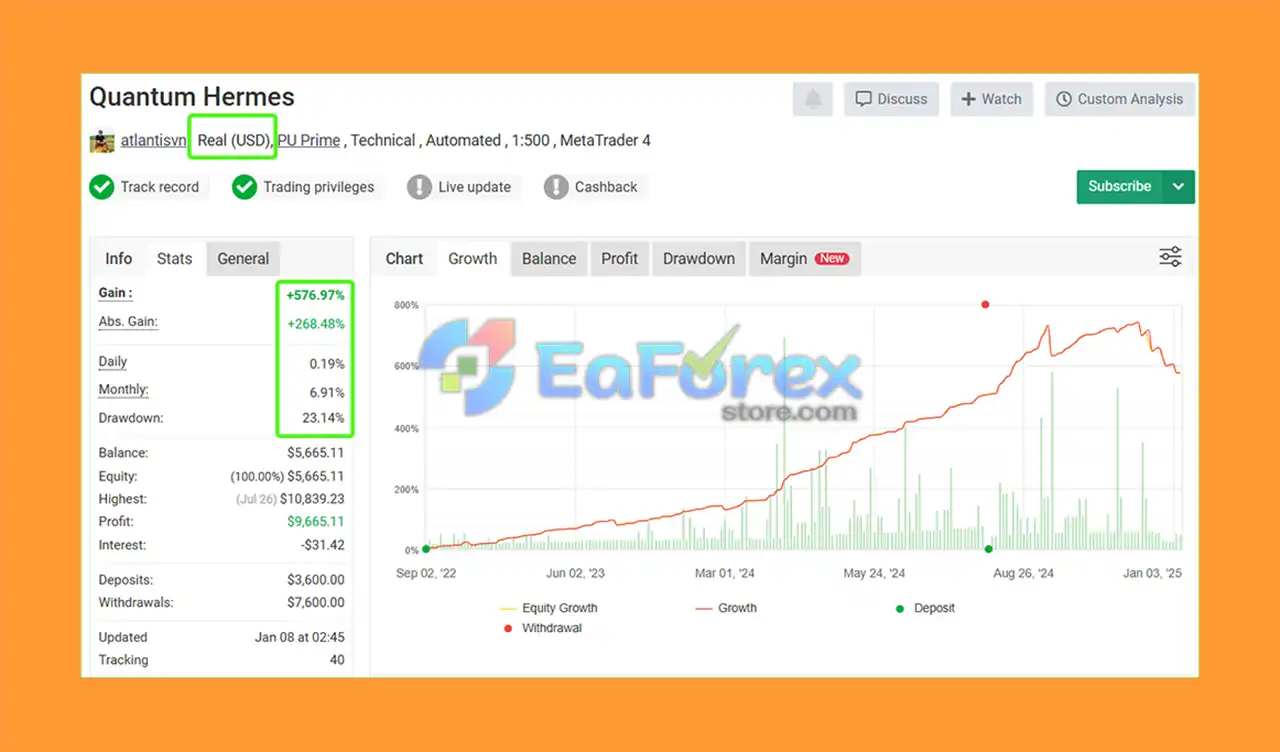Select the Profit chart tab
Image resolution: width=1280 pixels, height=752 pixels.
pos(619,258)
